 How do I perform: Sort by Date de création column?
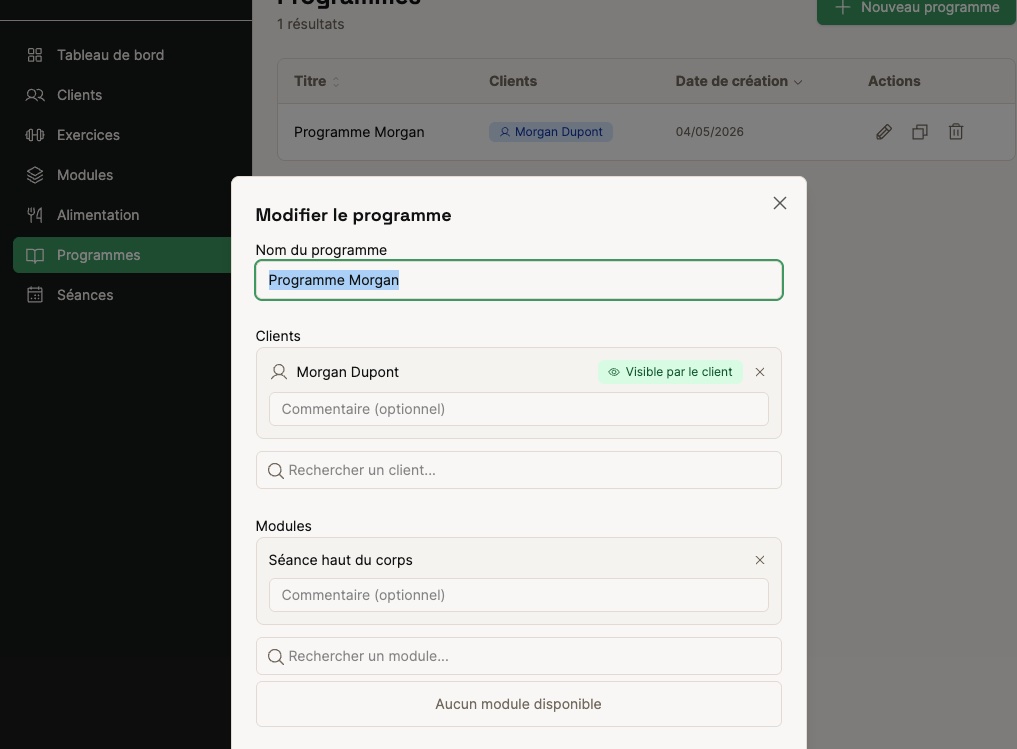739,81
